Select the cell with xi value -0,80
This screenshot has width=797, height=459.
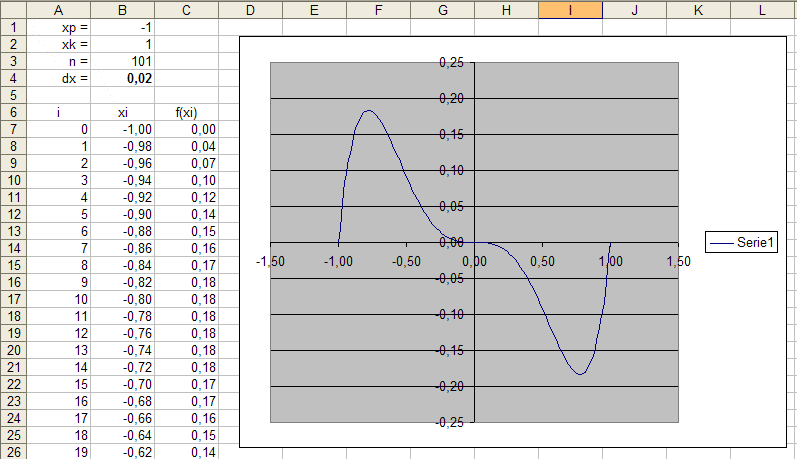coord(122,299)
